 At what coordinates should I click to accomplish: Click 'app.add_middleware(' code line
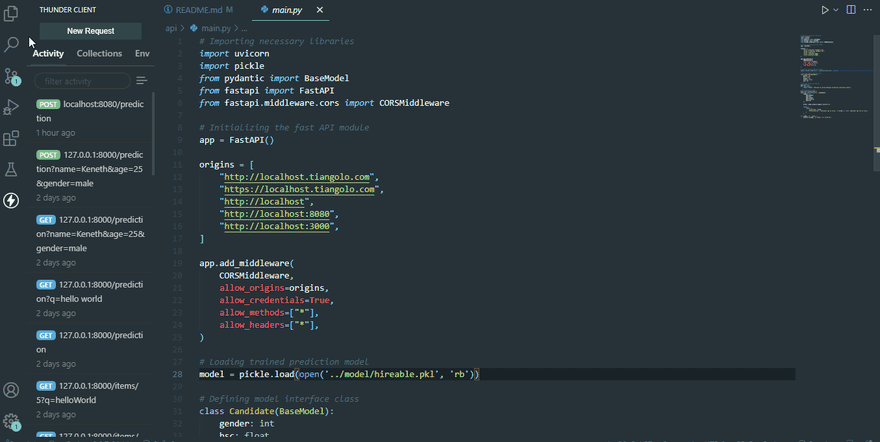(x=246, y=263)
